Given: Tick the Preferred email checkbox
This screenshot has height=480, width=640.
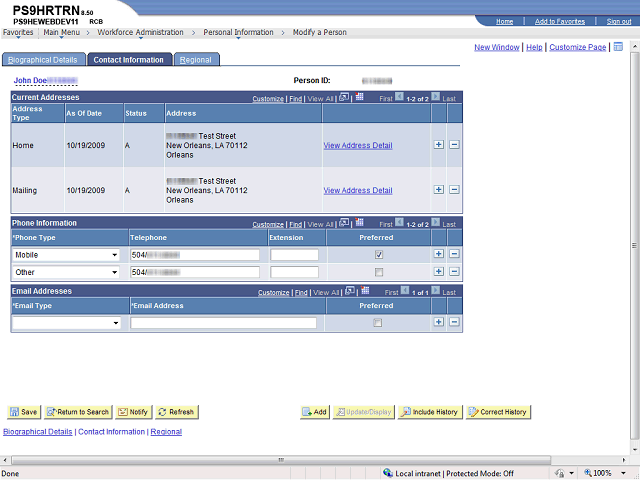Looking at the screenshot, I should pos(376,323).
